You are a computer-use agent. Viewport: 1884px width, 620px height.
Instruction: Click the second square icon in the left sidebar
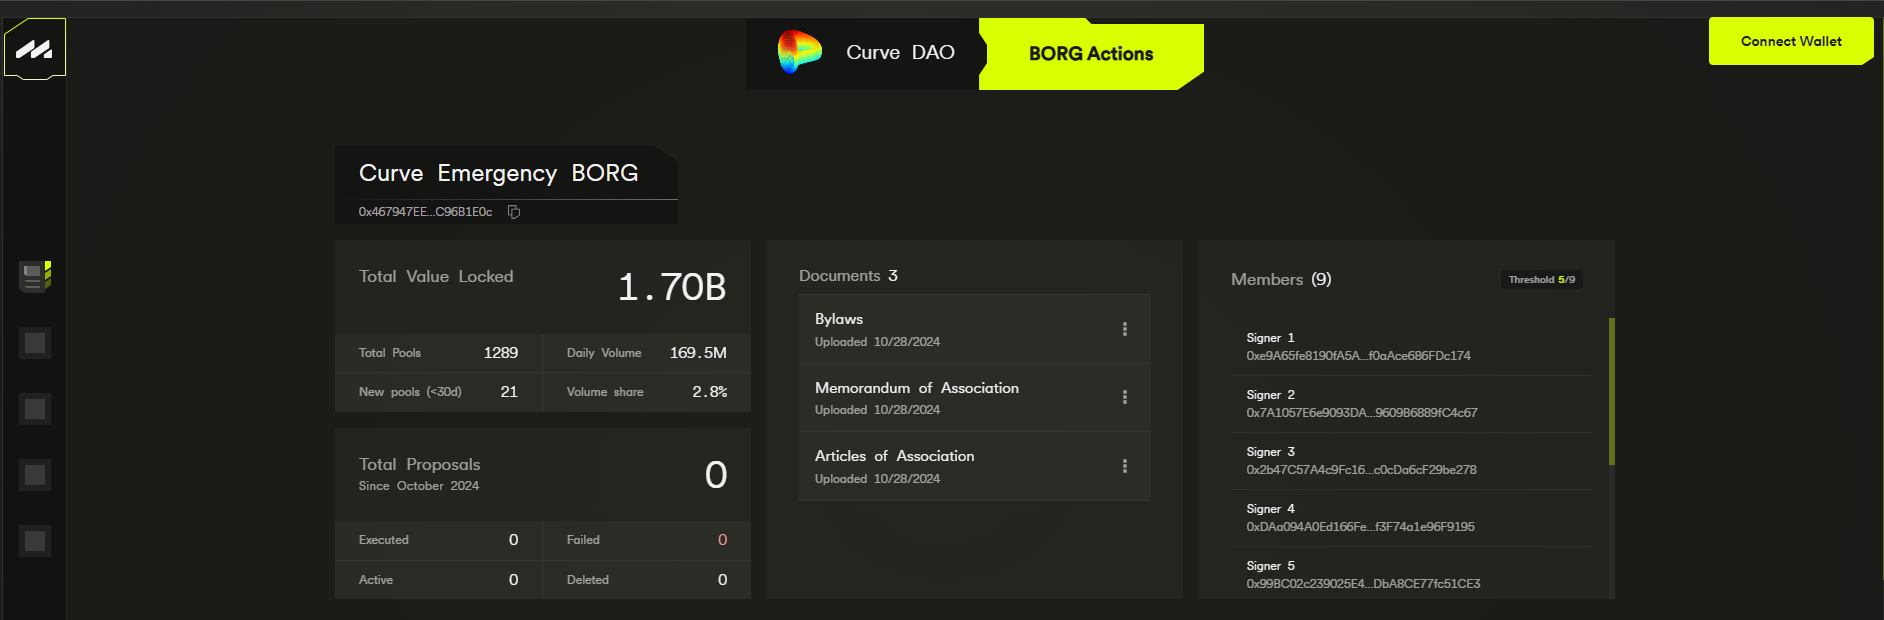click(35, 409)
